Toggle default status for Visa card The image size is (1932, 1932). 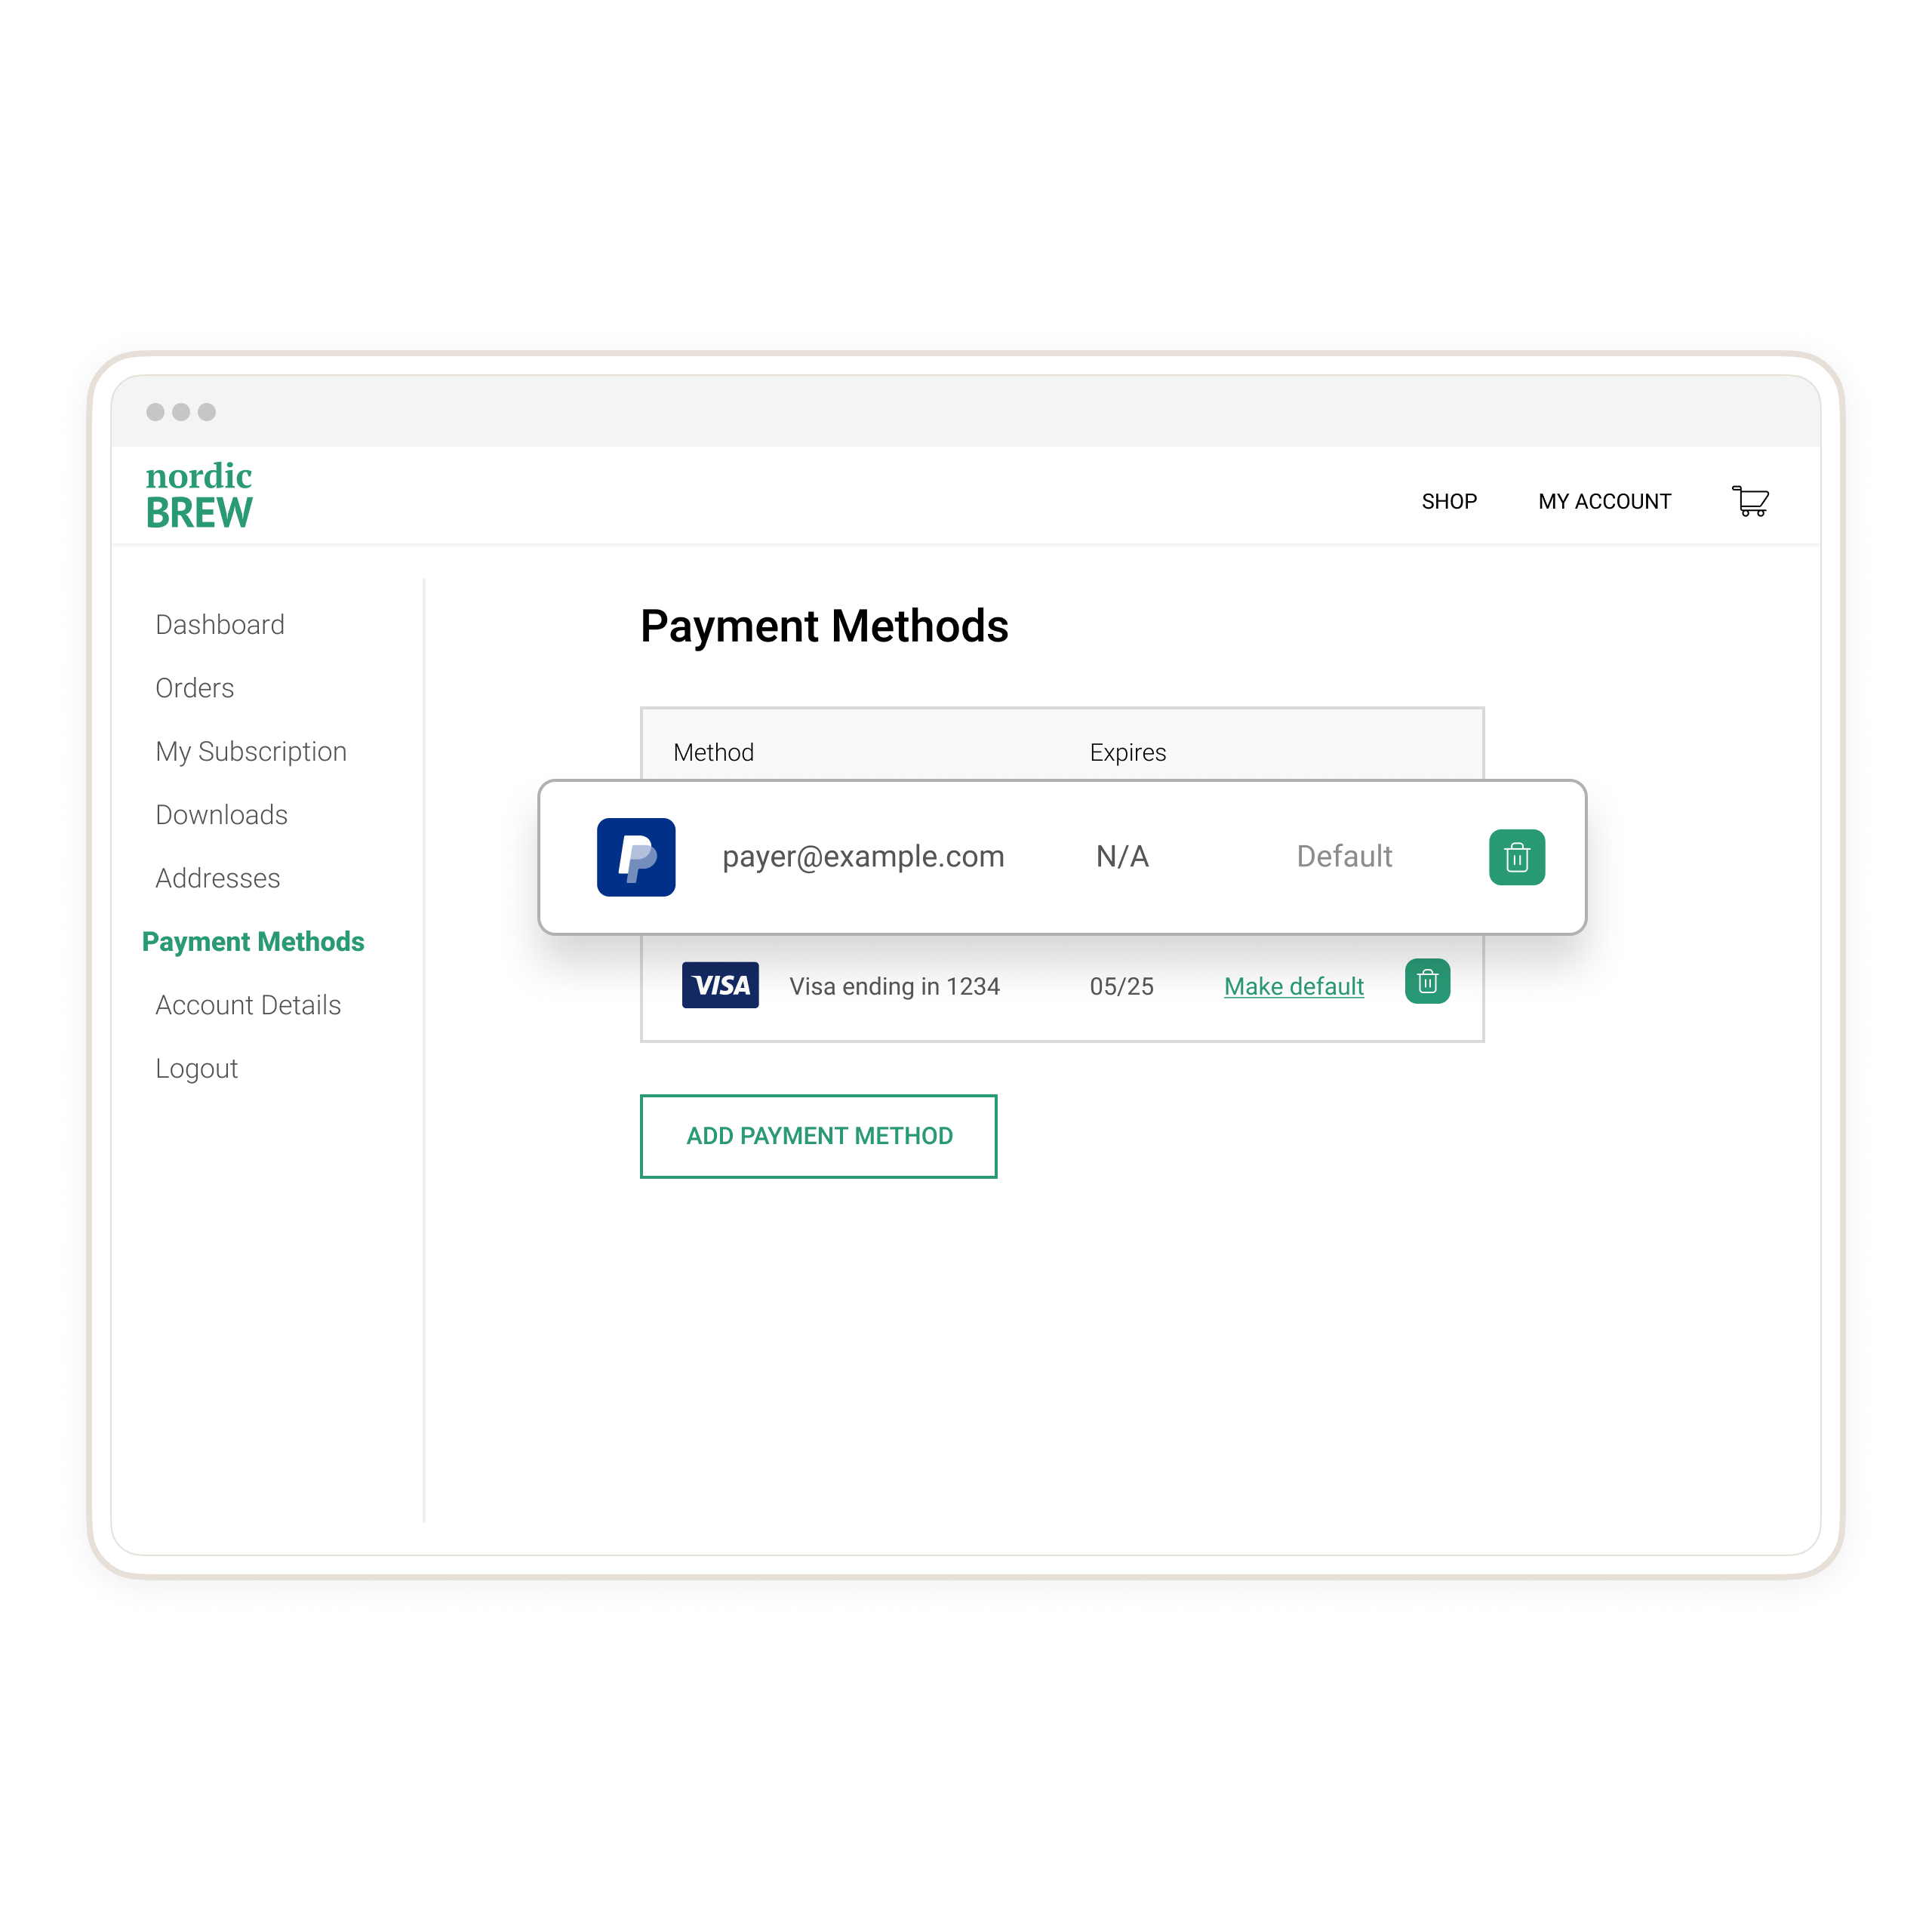pos(1295,986)
